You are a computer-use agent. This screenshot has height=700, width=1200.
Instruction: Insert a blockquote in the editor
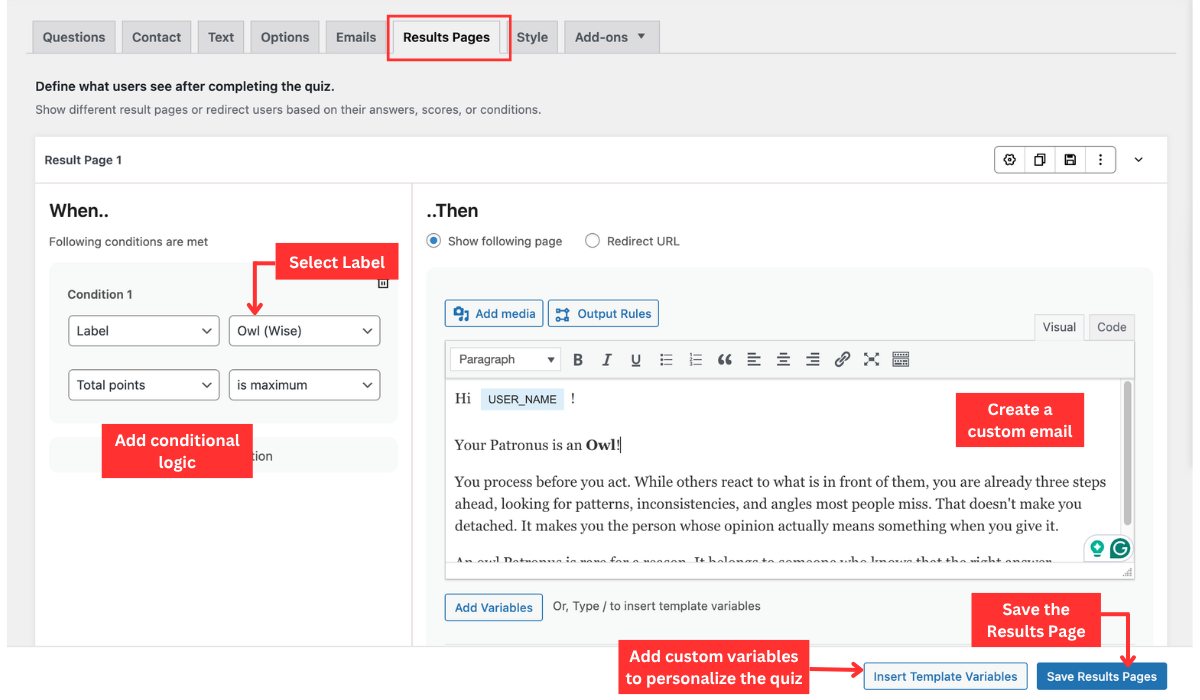[x=725, y=360]
